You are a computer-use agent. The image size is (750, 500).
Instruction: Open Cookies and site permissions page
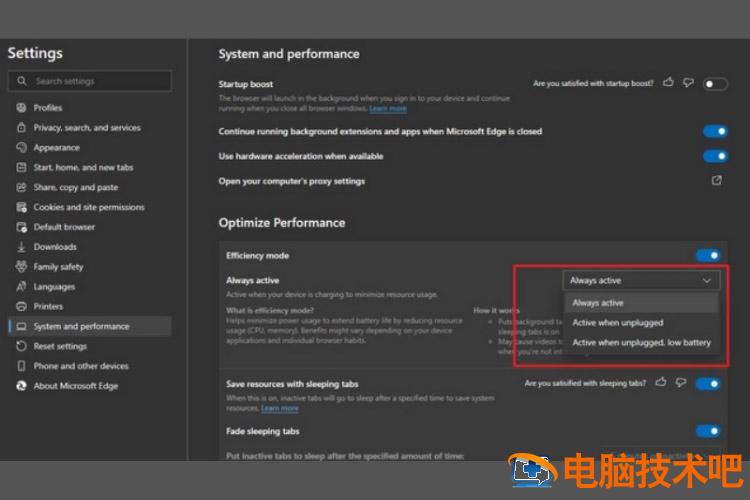tap(90, 207)
